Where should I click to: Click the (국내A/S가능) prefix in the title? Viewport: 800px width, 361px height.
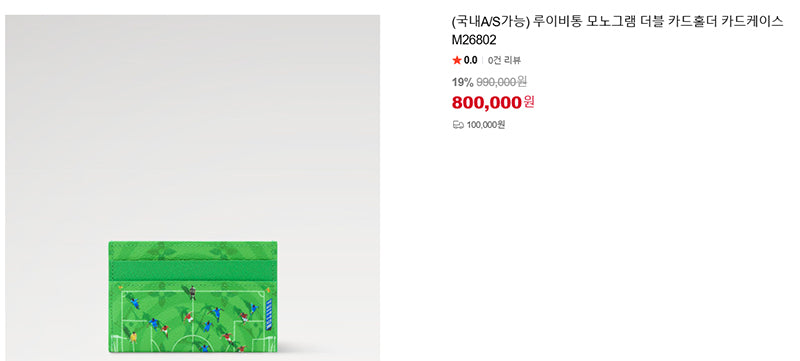click(x=491, y=21)
